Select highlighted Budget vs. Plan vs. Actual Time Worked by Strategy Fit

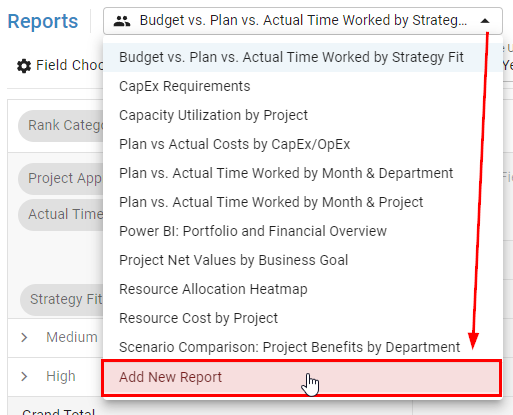coord(303,57)
